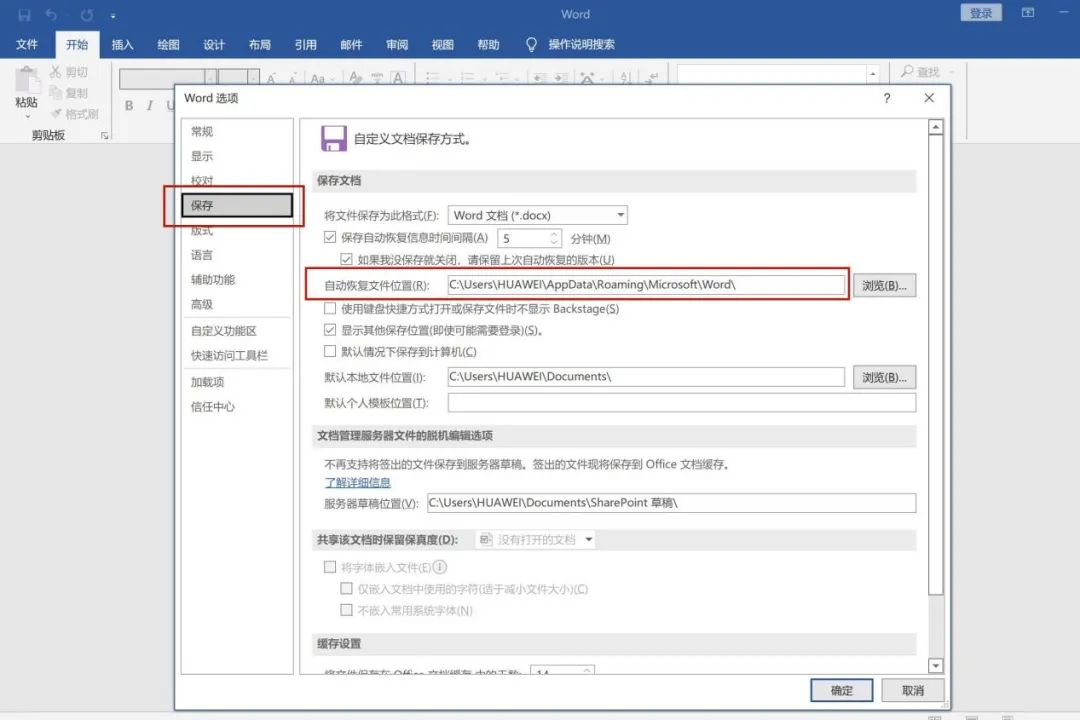Click the Decrease Indent icon
The height and width of the screenshot is (720, 1080).
point(540,78)
